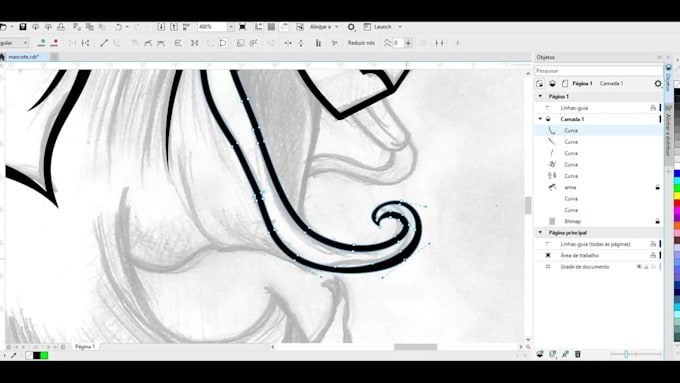This screenshot has height=383, width=680.
Task: Toggle show rulers in top toolbar
Action: pos(258,27)
